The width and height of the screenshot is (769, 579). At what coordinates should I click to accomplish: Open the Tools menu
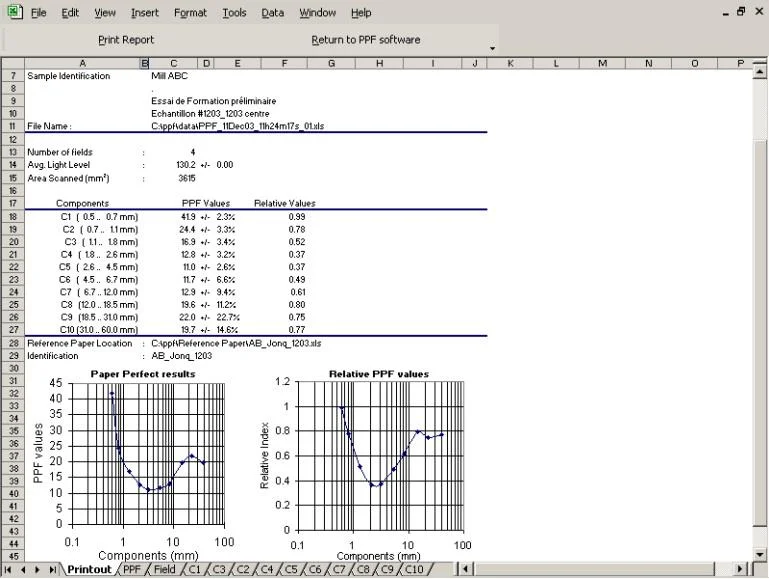234,13
